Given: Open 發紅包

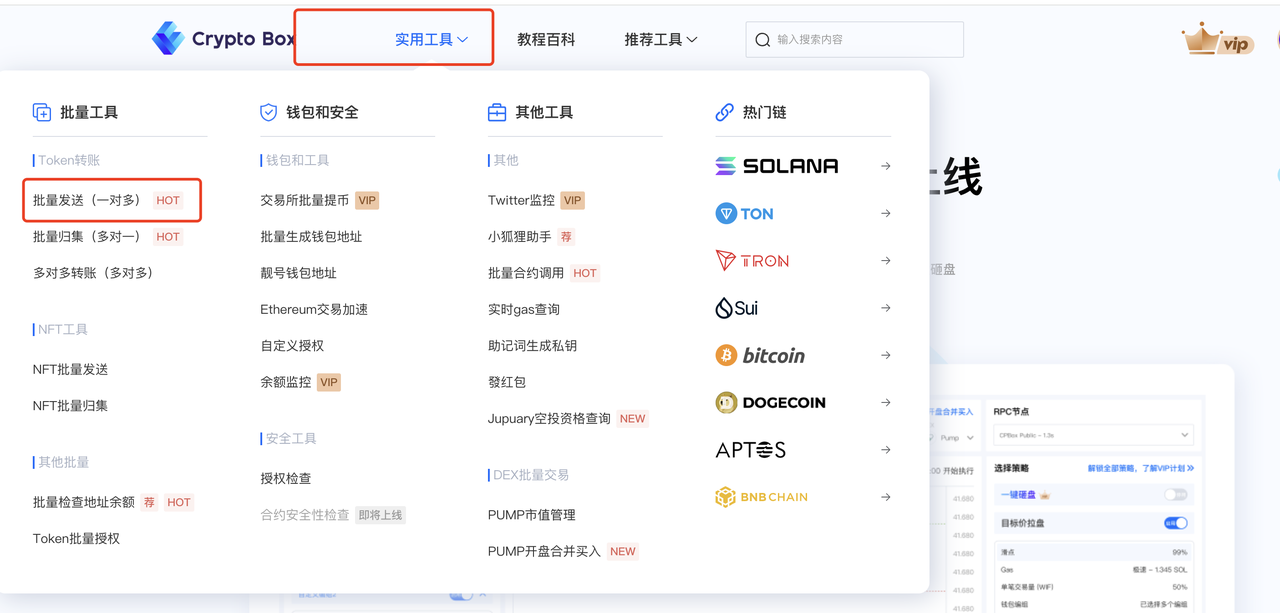Looking at the screenshot, I should [507, 382].
